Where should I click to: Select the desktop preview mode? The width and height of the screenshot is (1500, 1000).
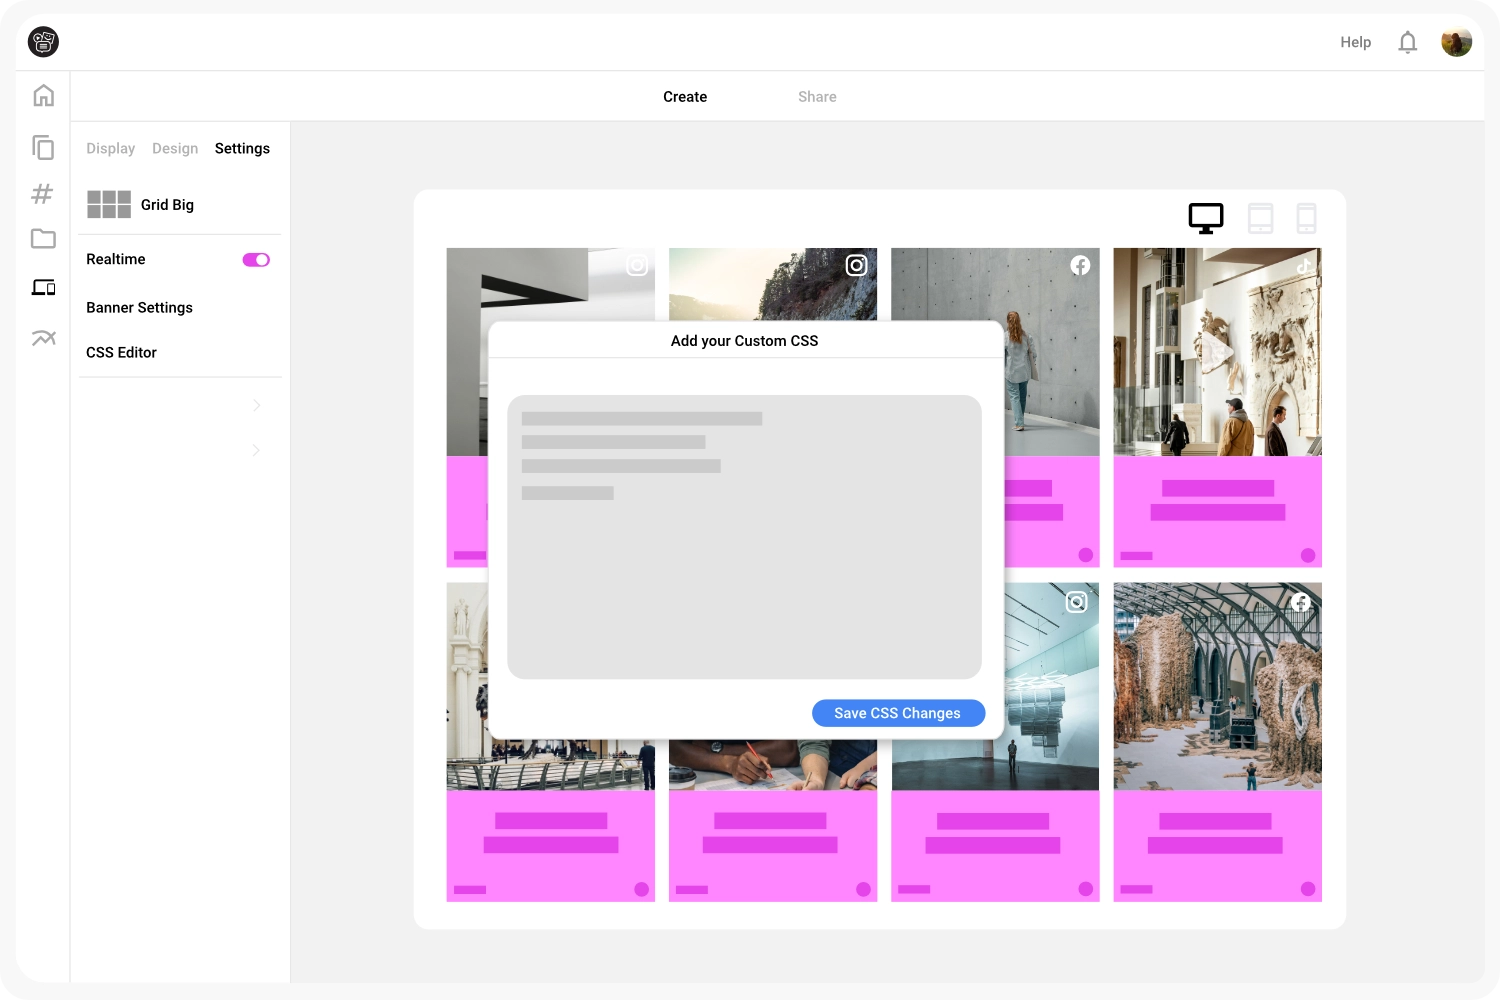point(1205,217)
